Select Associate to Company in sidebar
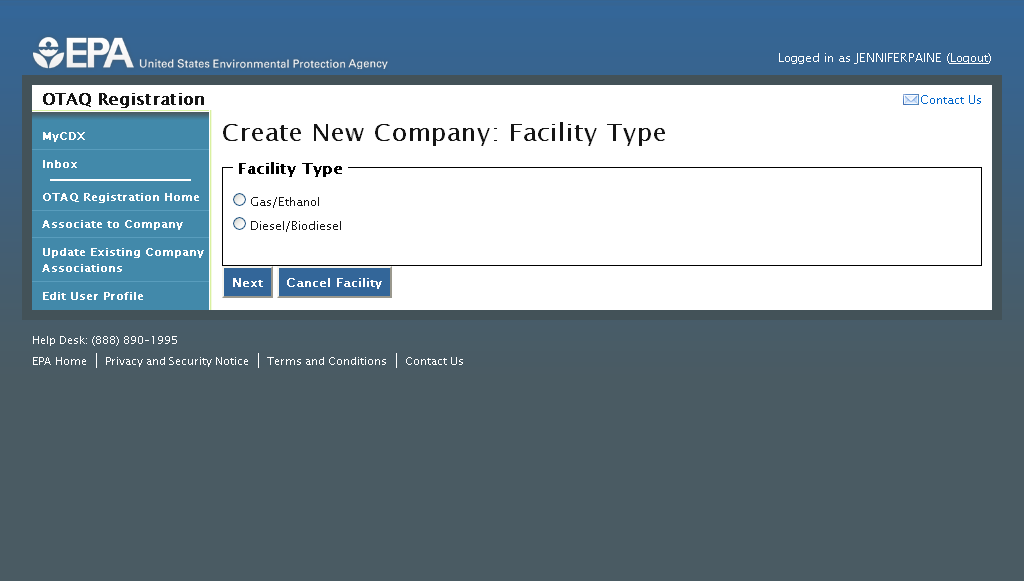 pos(112,224)
